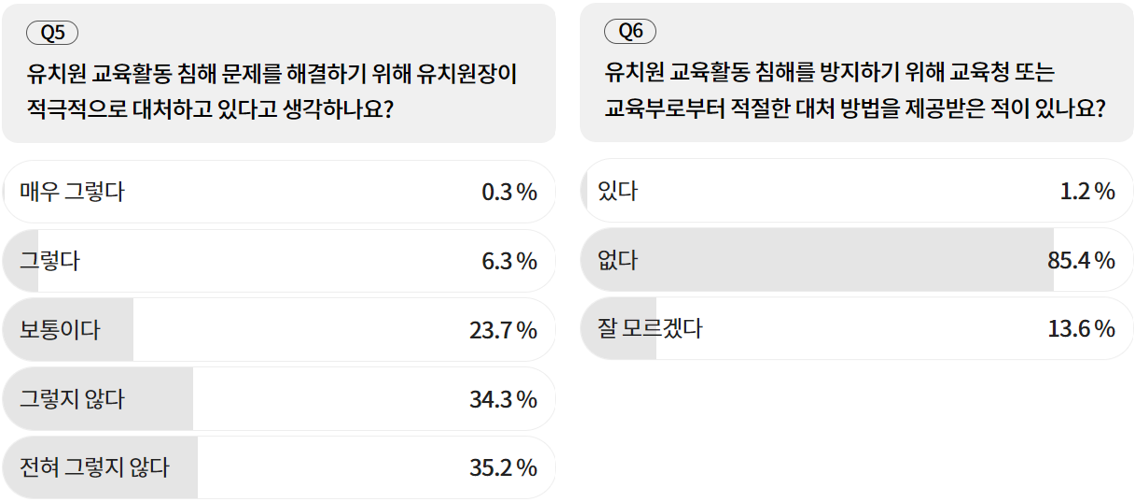Click the 85.4 % result value
Image resolution: width=1137 pixels, height=502 pixels.
1081,260
